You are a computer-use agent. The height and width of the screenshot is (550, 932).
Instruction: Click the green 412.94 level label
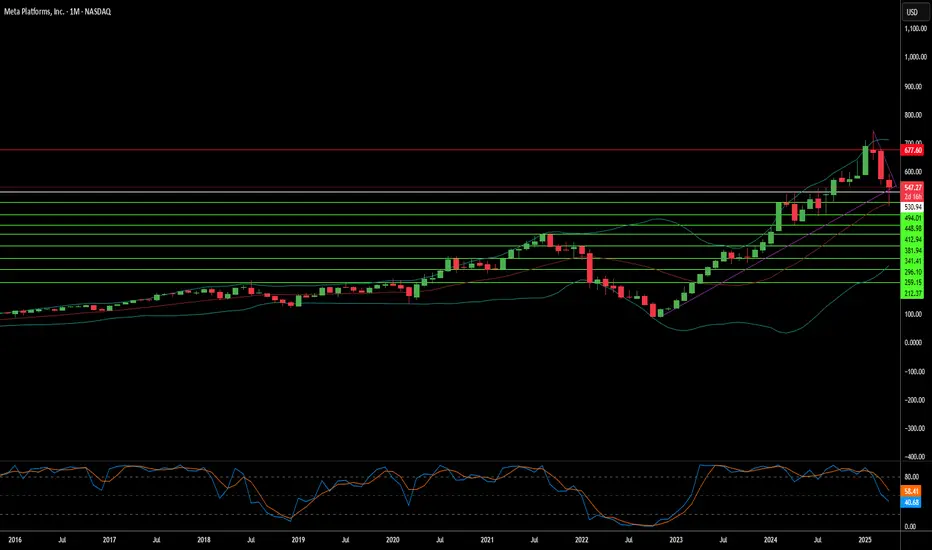coord(912,240)
